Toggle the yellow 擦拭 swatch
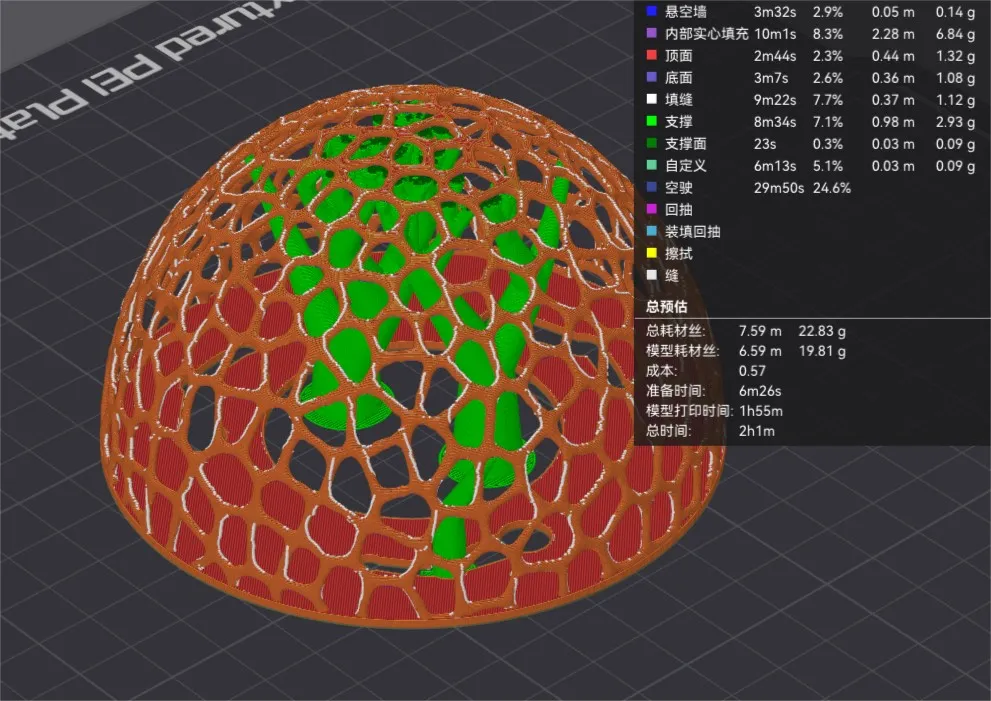The width and height of the screenshot is (991, 701). tap(652, 253)
